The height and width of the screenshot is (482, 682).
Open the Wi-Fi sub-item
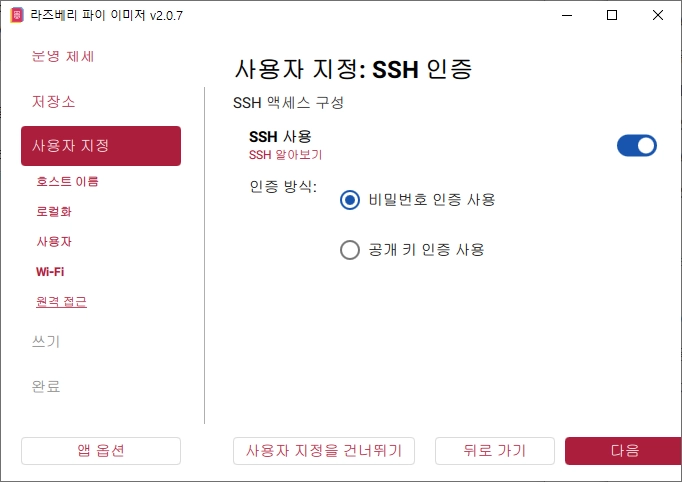click(x=50, y=272)
